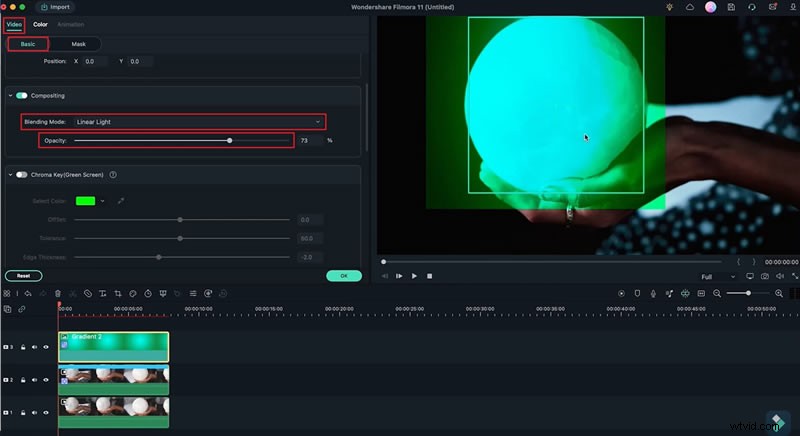Click the lightbulb tips icon in title bar
The image size is (800, 436).
click(669, 7)
